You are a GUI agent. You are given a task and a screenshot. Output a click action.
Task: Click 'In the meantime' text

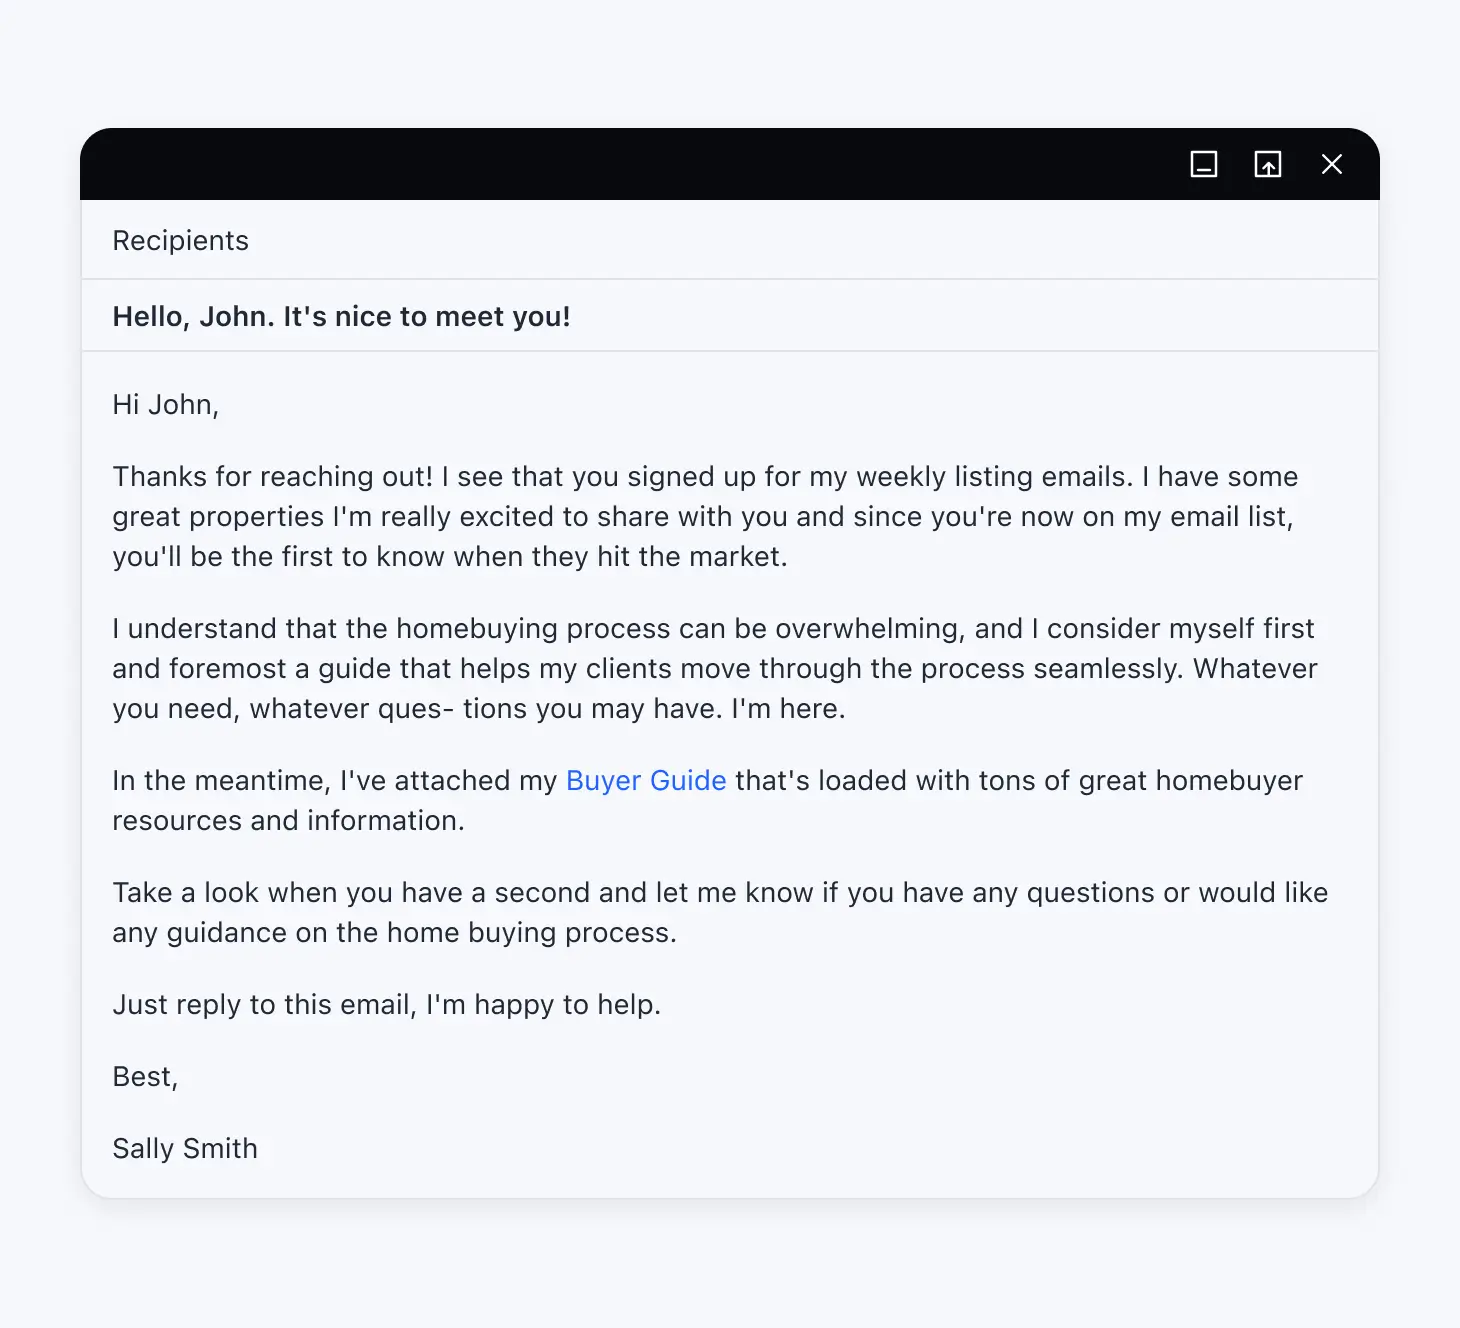(x=221, y=781)
